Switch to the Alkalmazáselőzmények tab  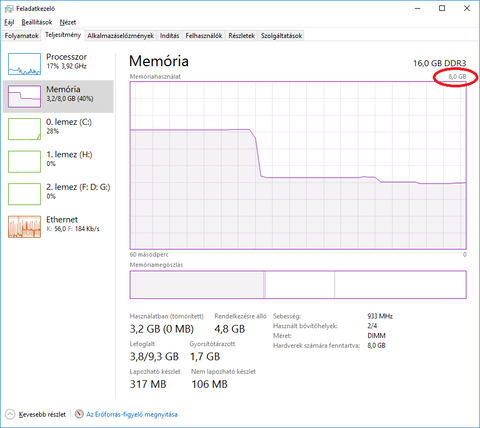pyautogui.click(x=120, y=36)
